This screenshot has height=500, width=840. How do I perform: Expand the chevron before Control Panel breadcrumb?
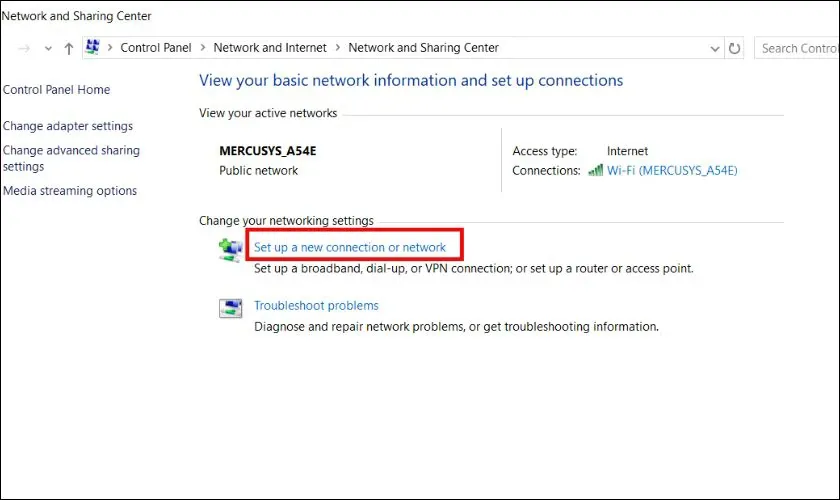point(110,48)
